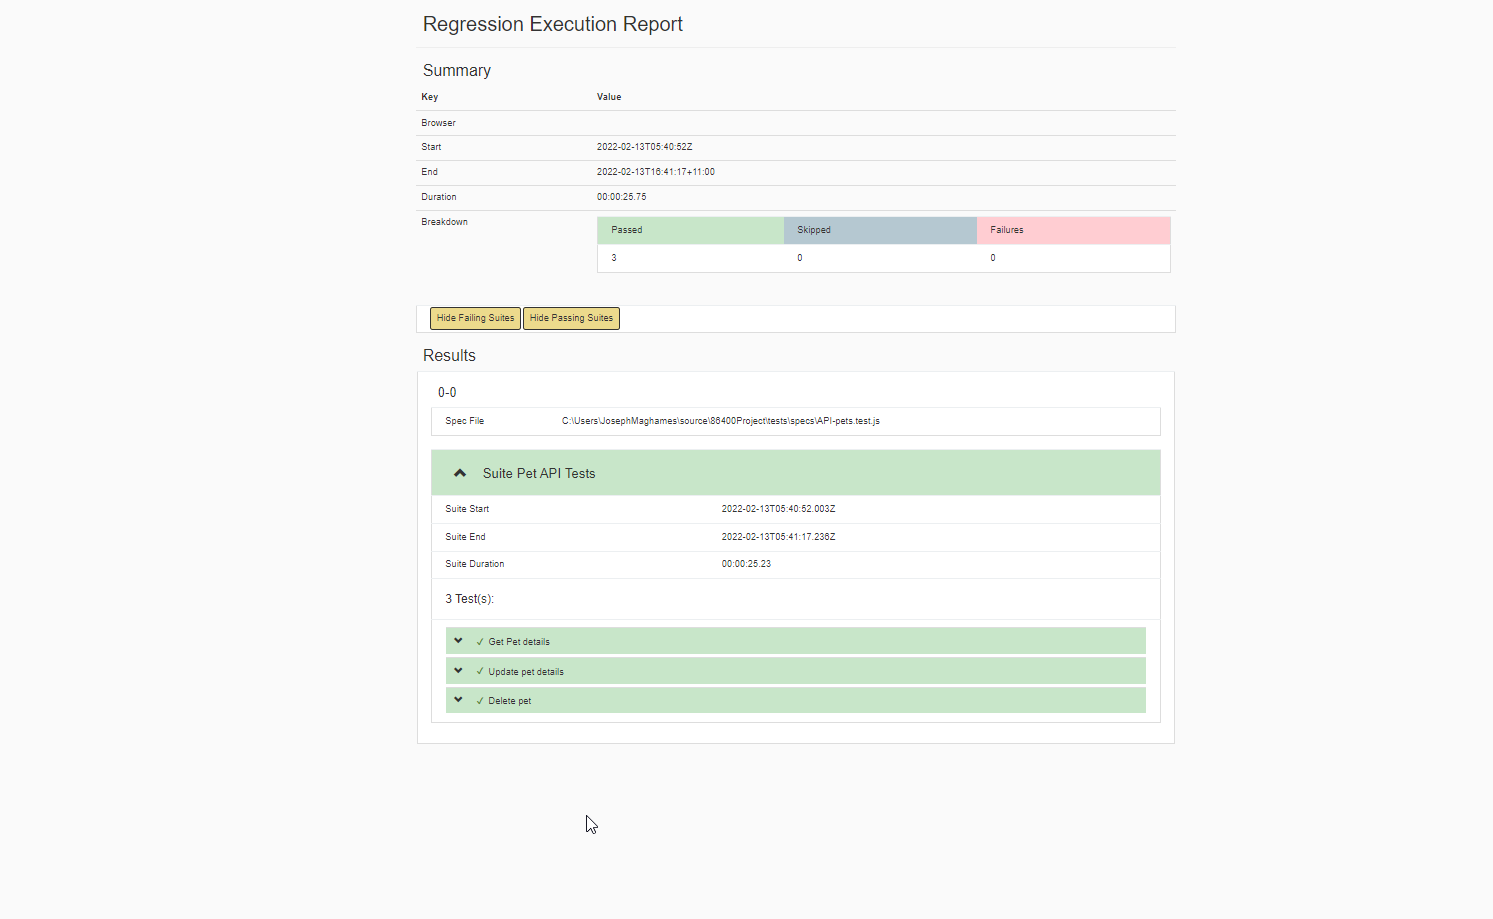Viewport: 1493px width, 919px height.
Task: Click the passed count value 3
Action: (614, 258)
